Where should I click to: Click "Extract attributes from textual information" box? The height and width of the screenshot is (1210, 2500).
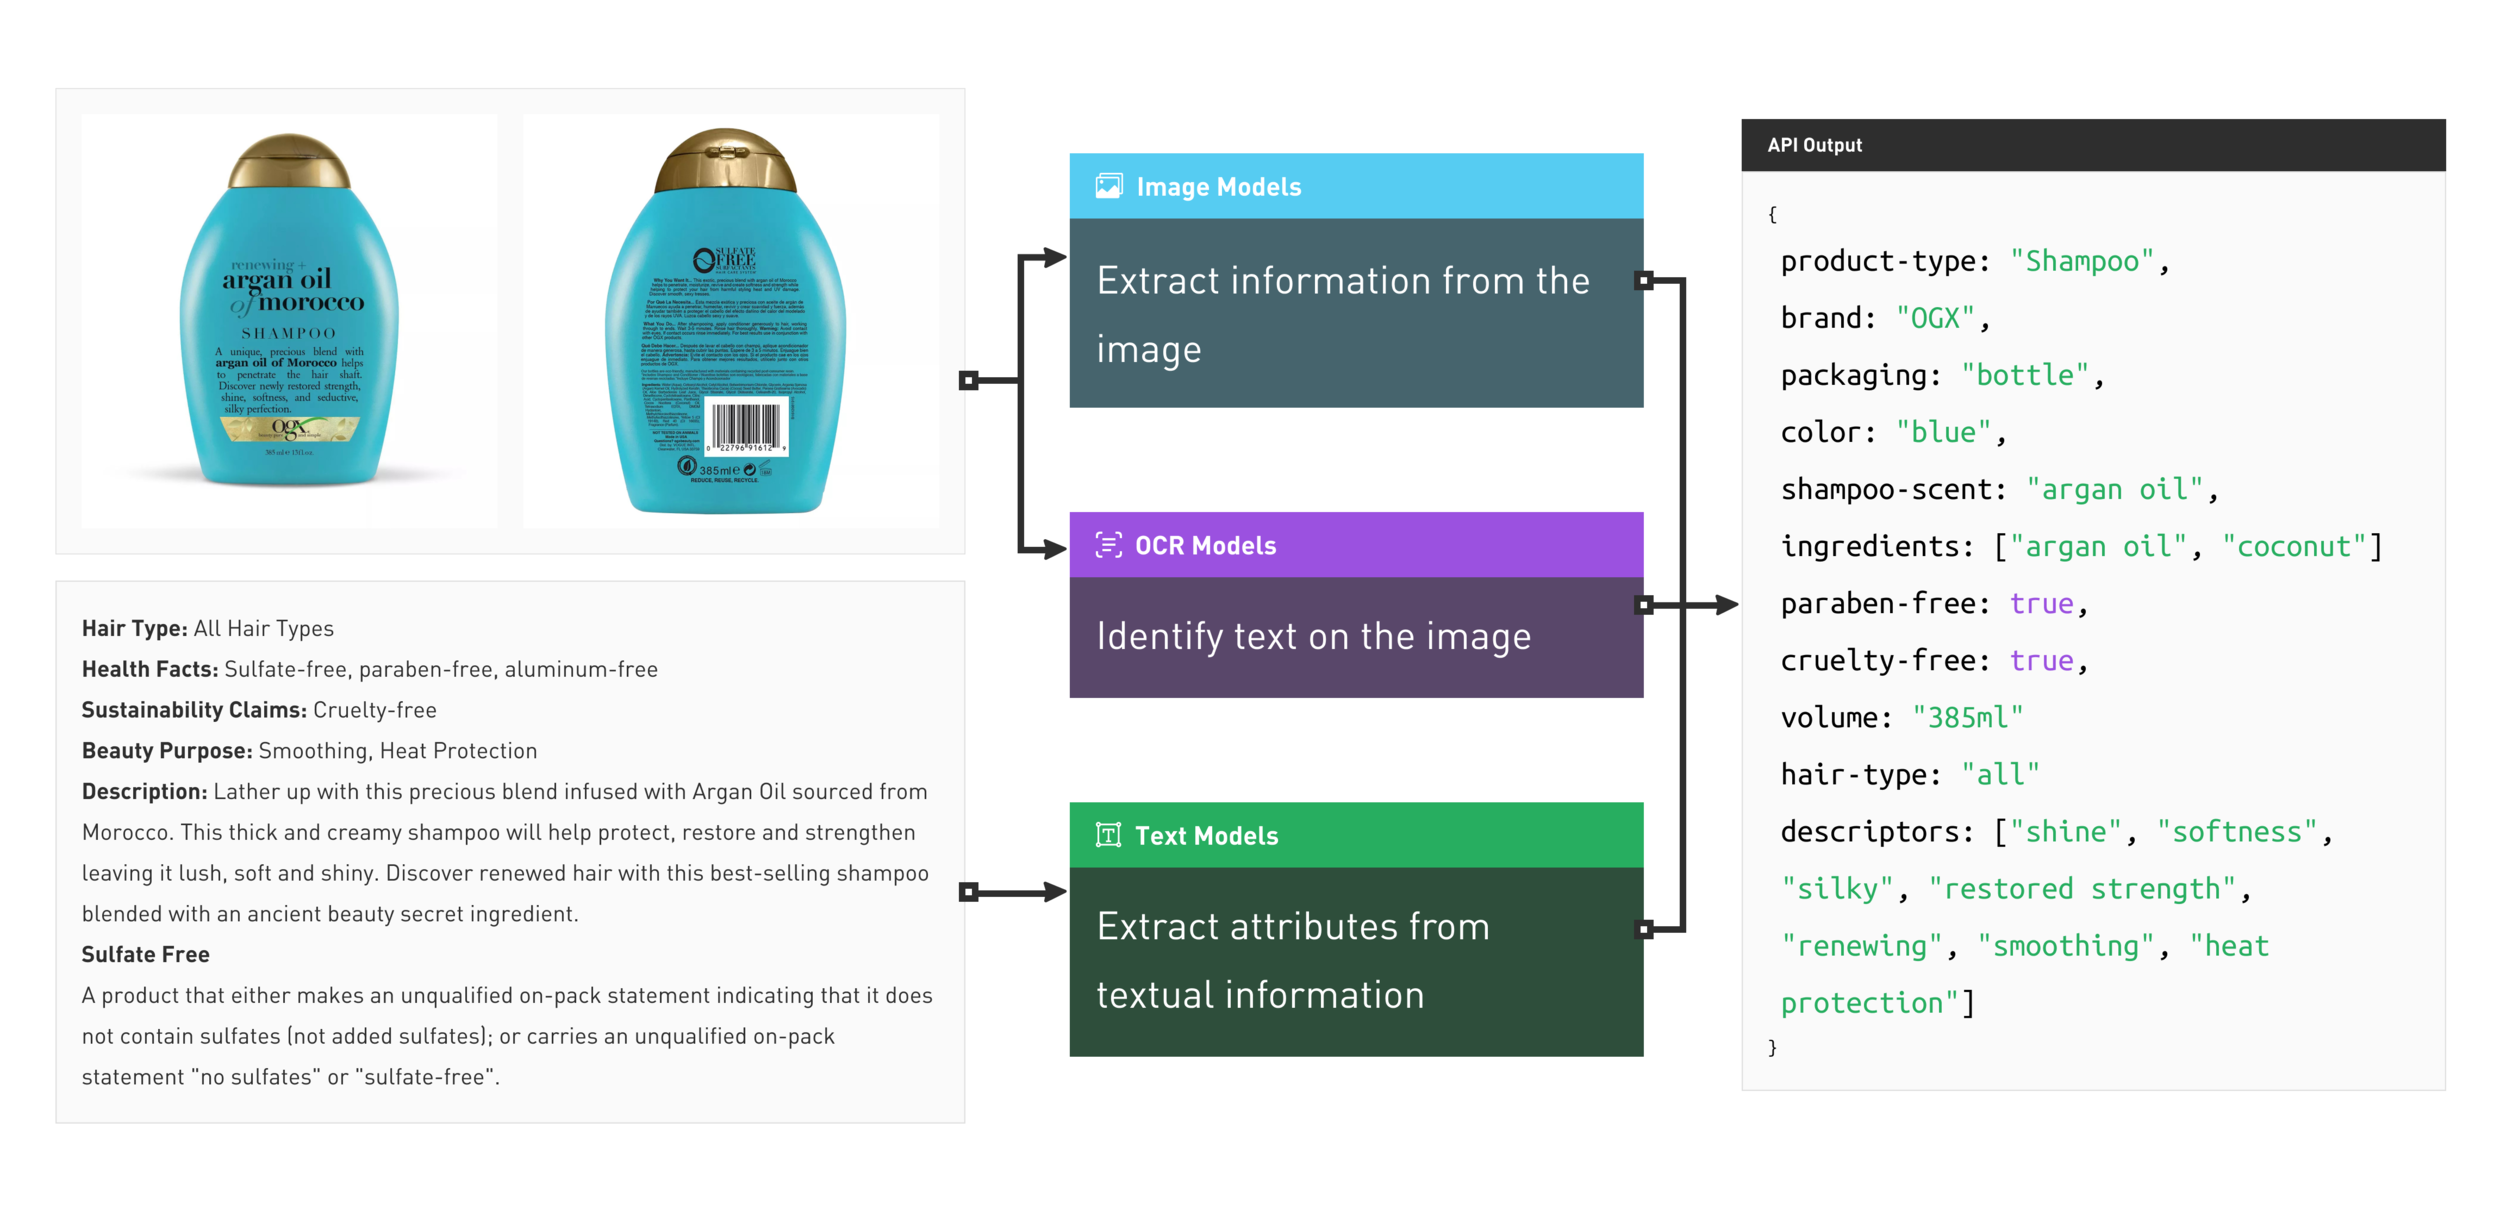(x=1355, y=960)
